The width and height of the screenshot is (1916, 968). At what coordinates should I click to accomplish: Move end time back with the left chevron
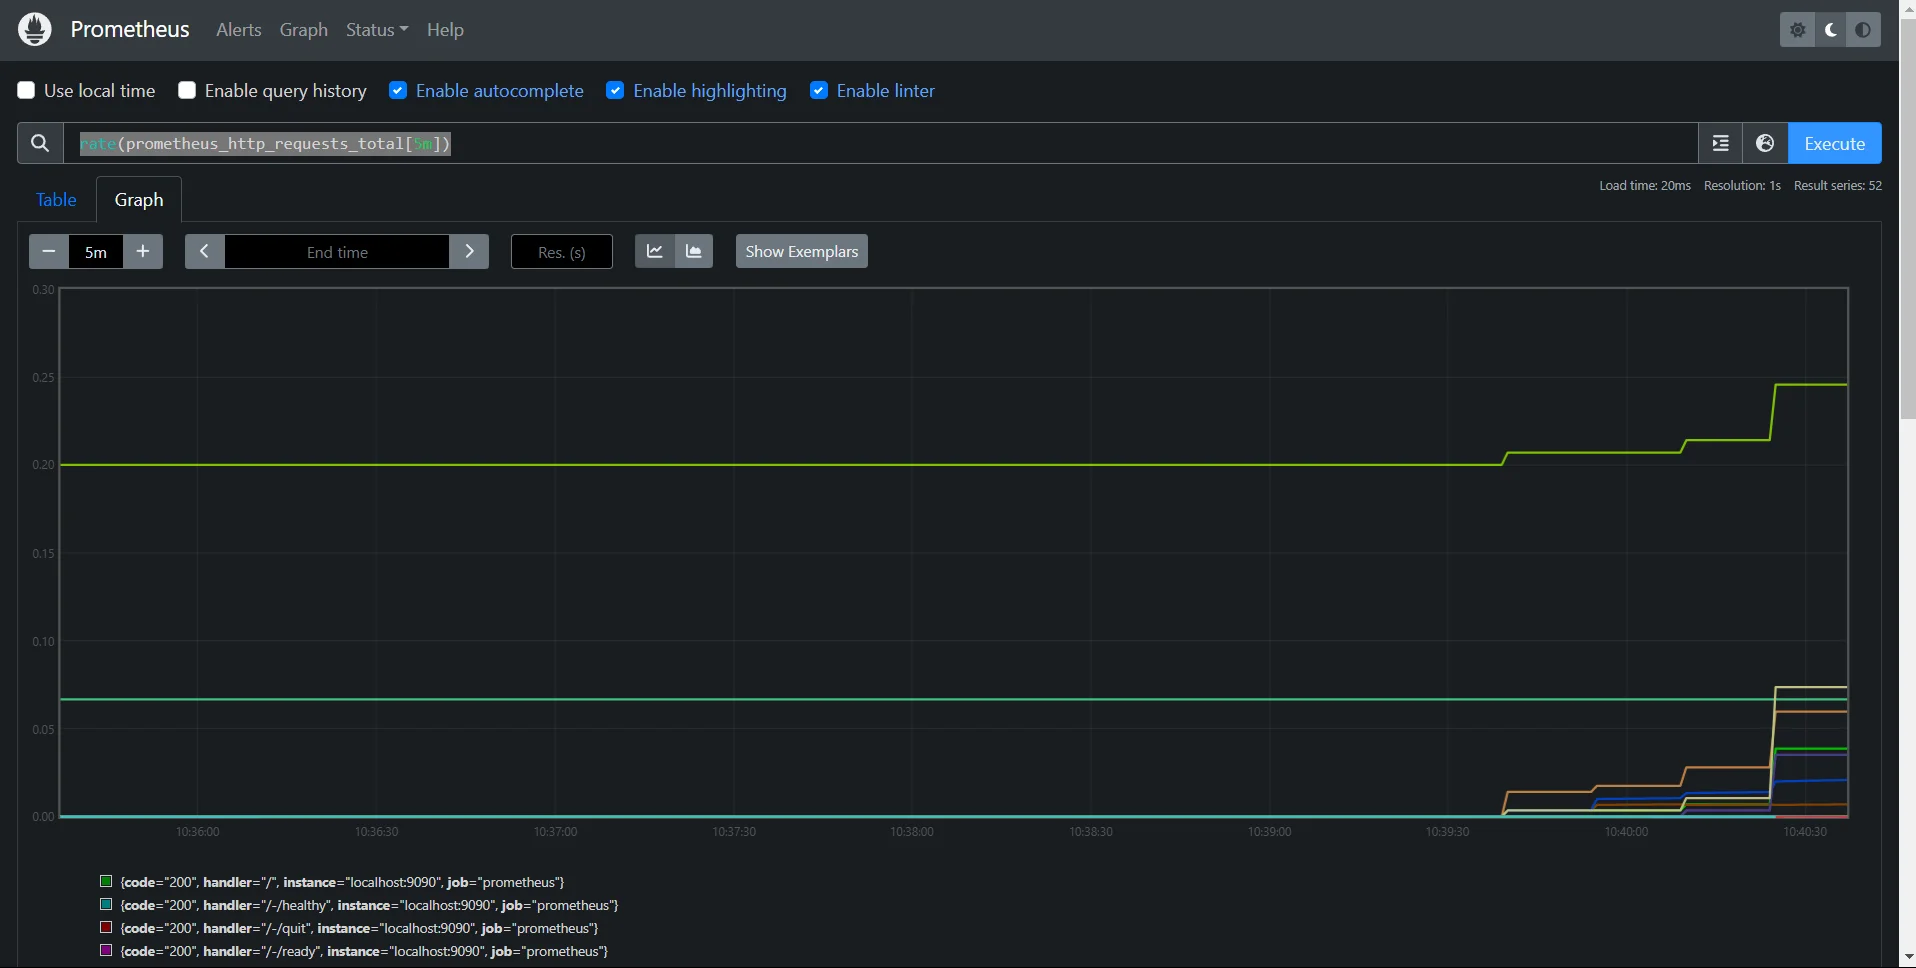pyautogui.click(x=203, y=251)
